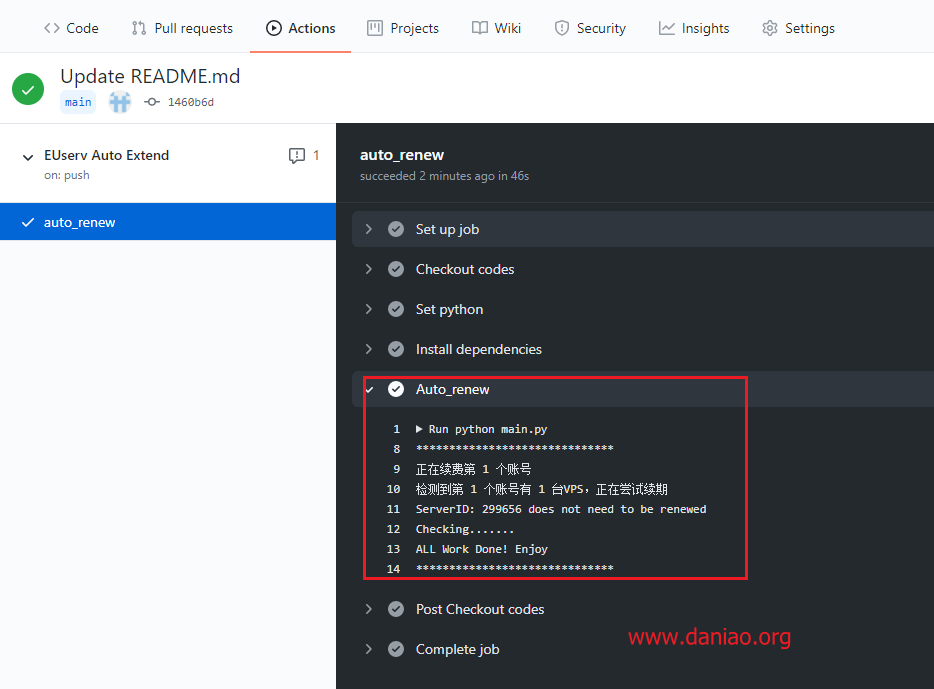Click the Security shield icon
934x689 pixels.
(562, 28)
